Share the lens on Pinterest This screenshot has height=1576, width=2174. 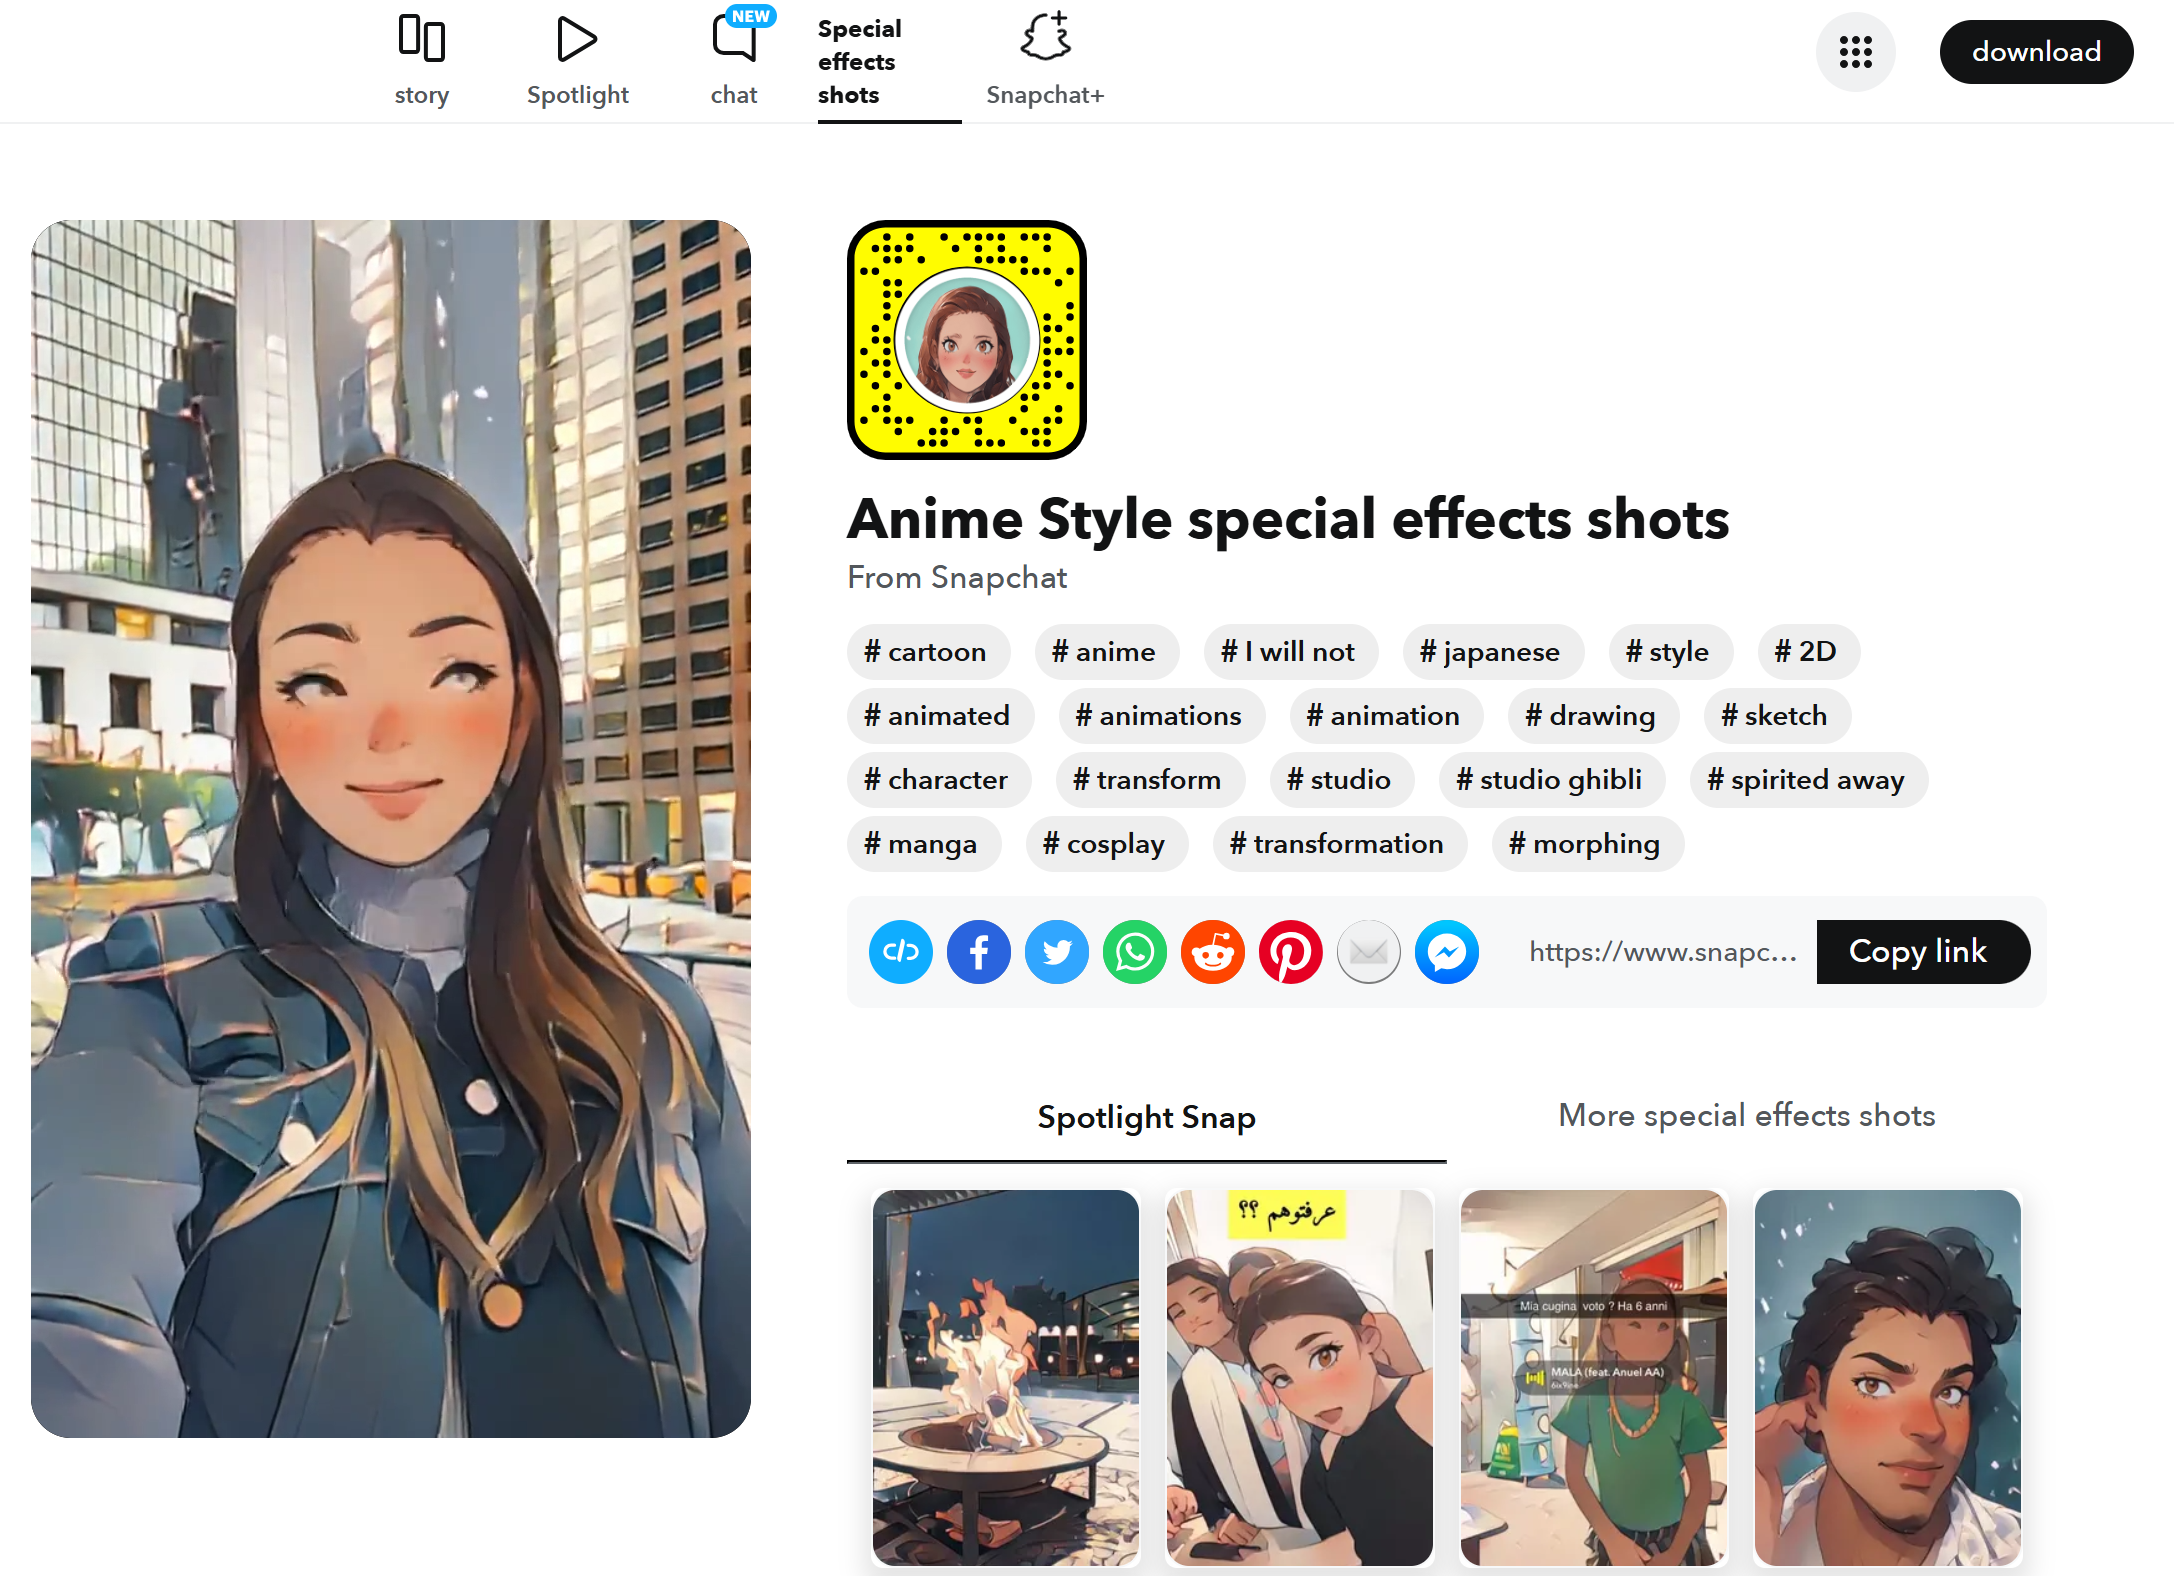point(1290,952)
